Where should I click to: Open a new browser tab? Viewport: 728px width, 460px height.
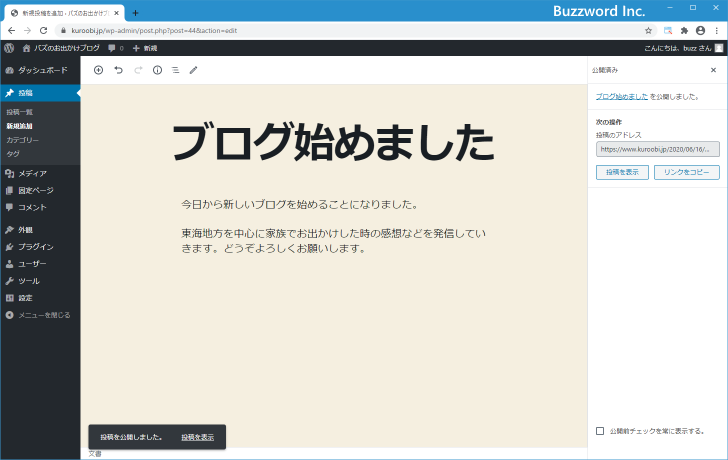(x=136, y=13)
